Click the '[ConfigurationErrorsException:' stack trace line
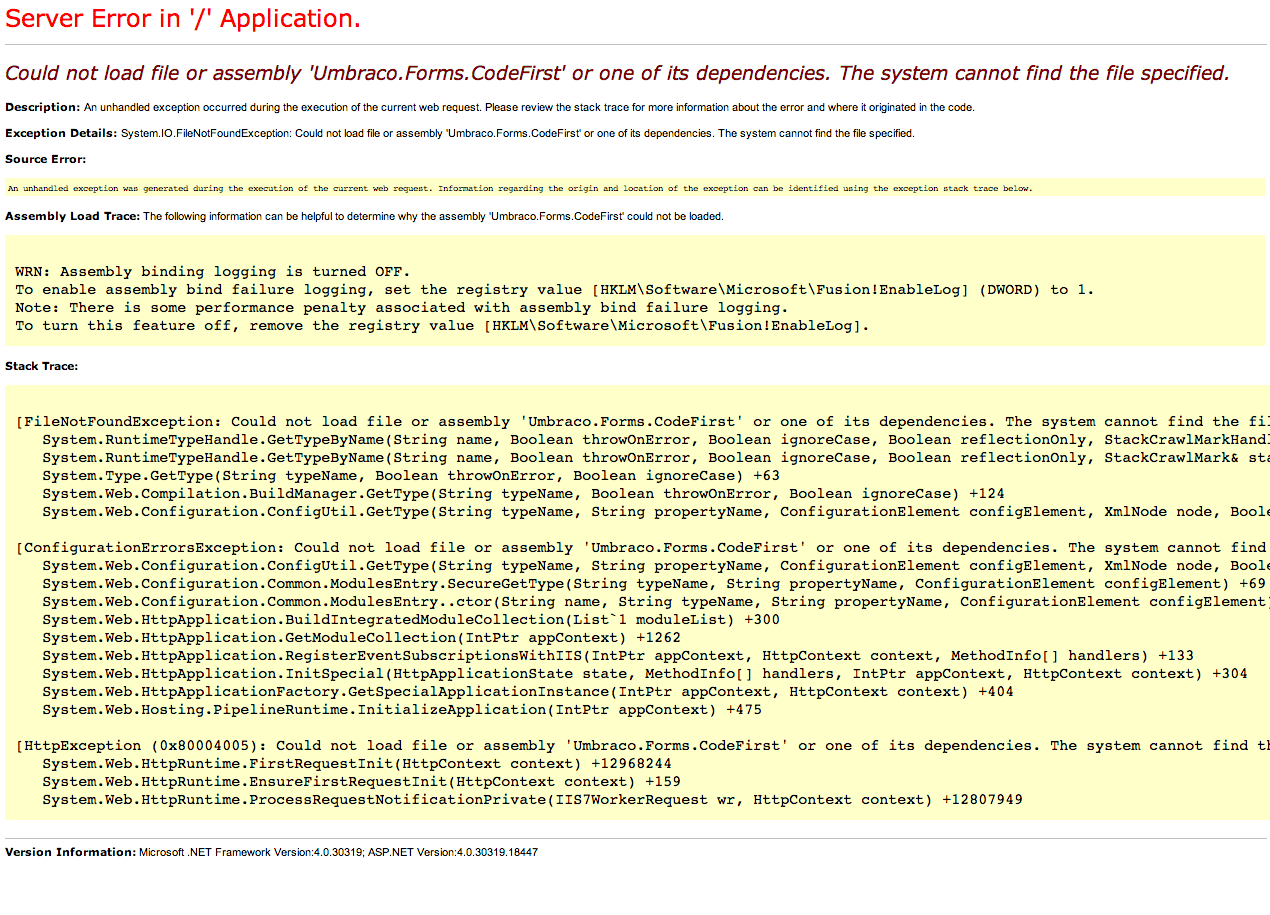 [x=640, y=547]
